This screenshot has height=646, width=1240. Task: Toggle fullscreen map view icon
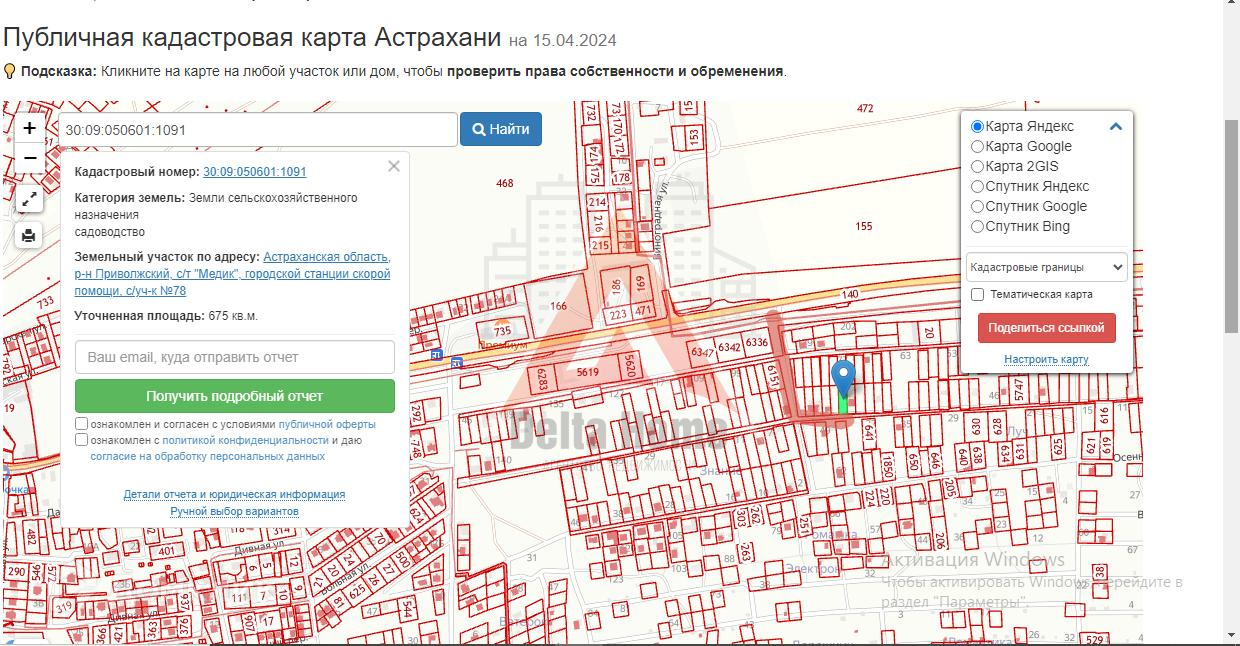(x=29, y=199)
